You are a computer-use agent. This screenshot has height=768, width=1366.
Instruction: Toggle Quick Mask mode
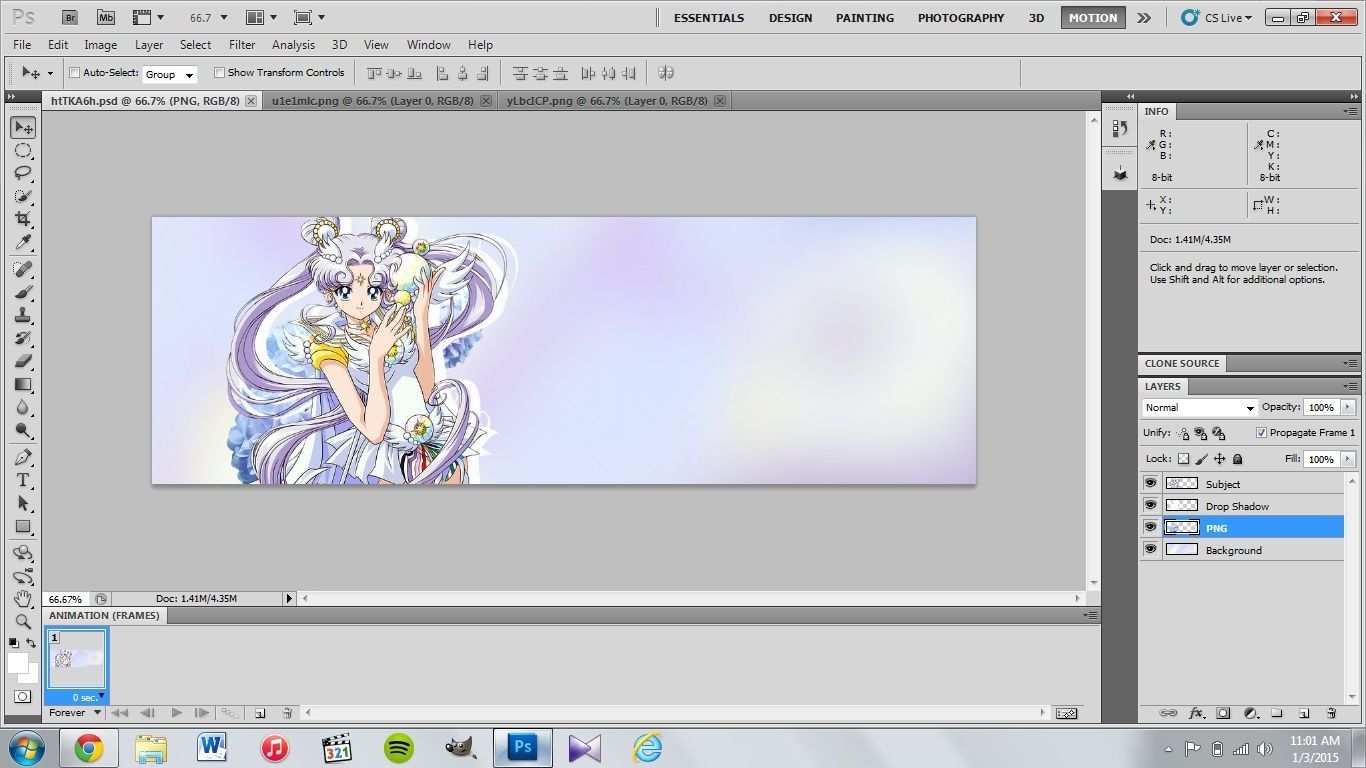(23, 696)
